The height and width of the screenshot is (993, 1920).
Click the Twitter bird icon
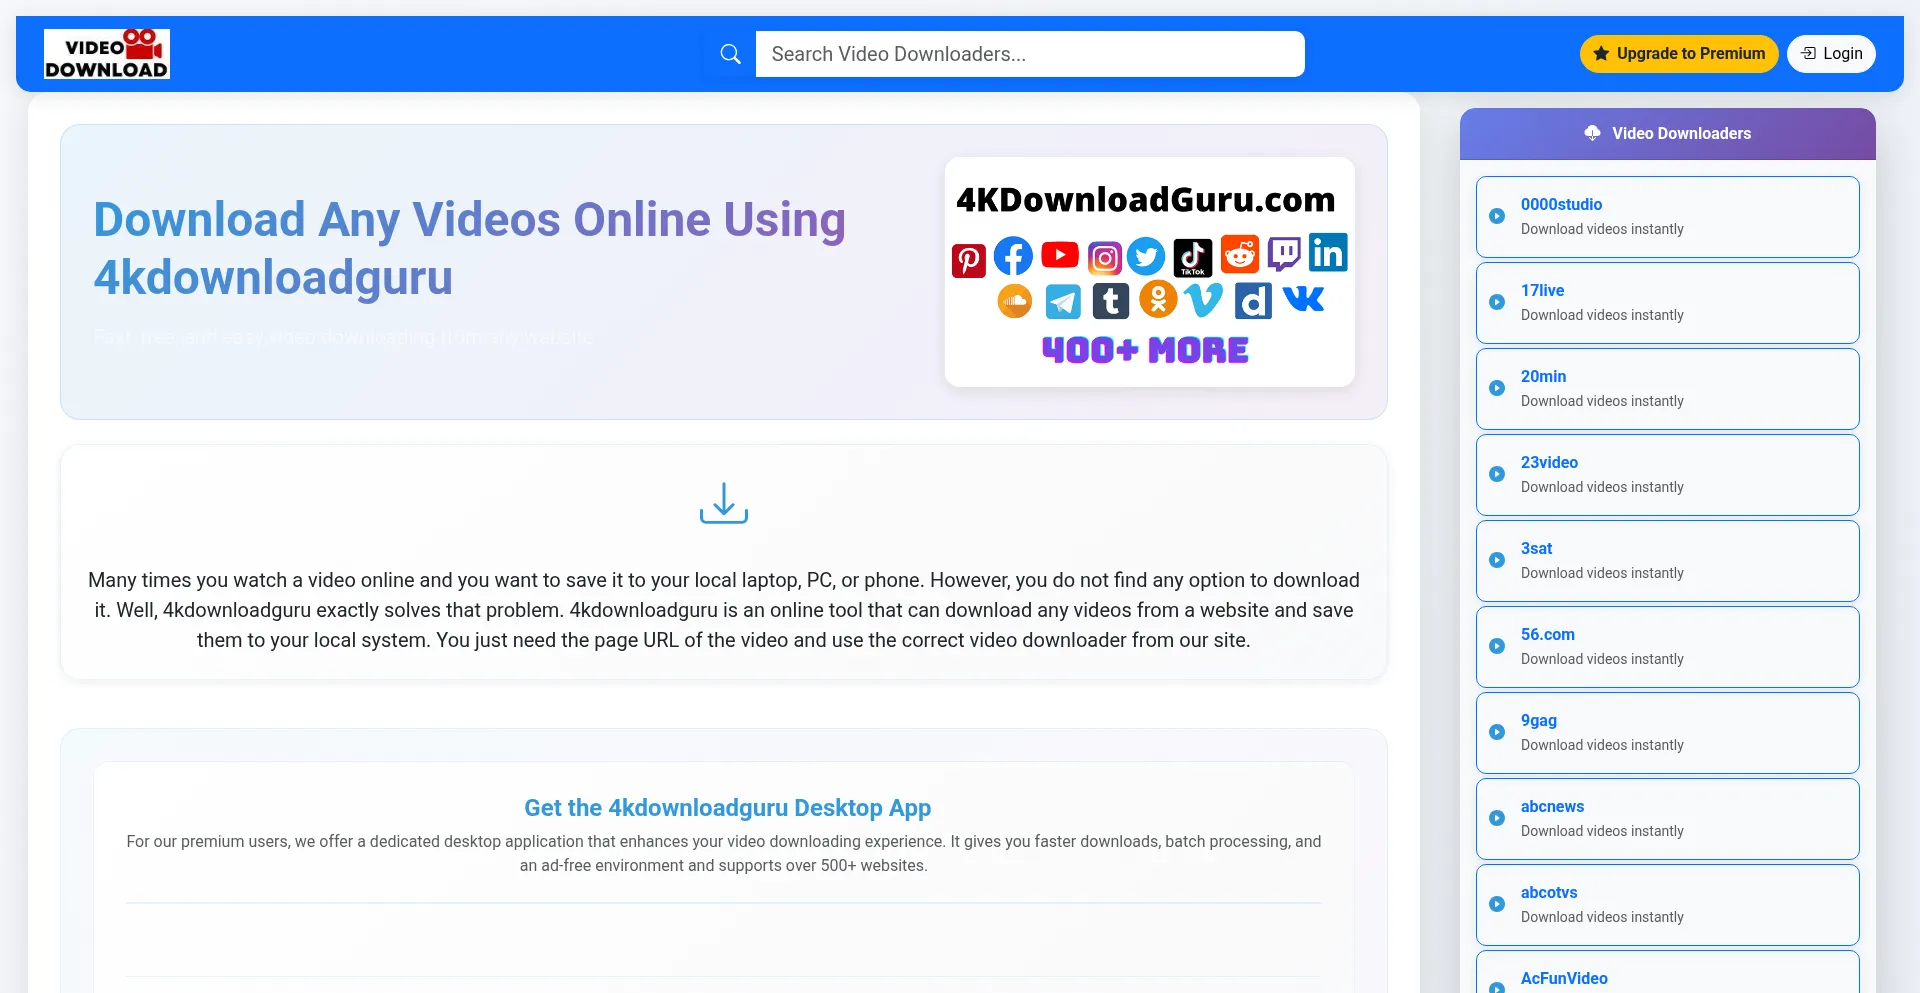(1146, 257)
